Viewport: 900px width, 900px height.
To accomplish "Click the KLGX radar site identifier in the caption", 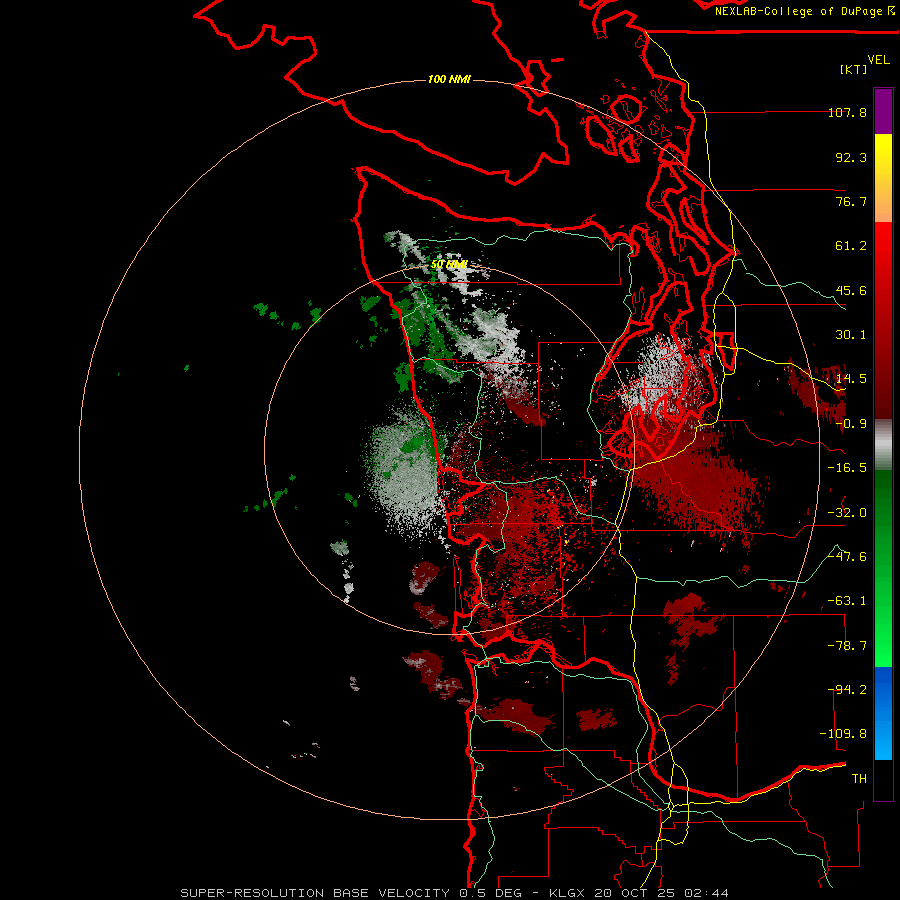I will 568,893.
